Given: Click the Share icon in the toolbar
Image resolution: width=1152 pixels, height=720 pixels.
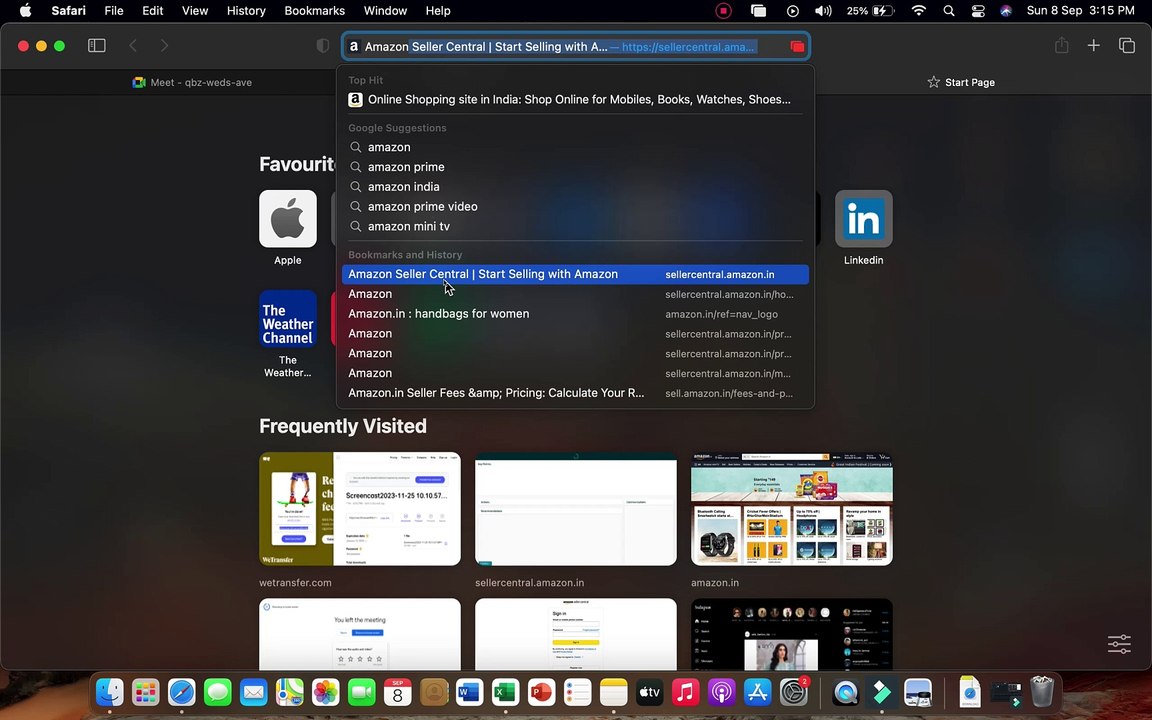Looking at the screenshot, I should [x=1062, y=46].
